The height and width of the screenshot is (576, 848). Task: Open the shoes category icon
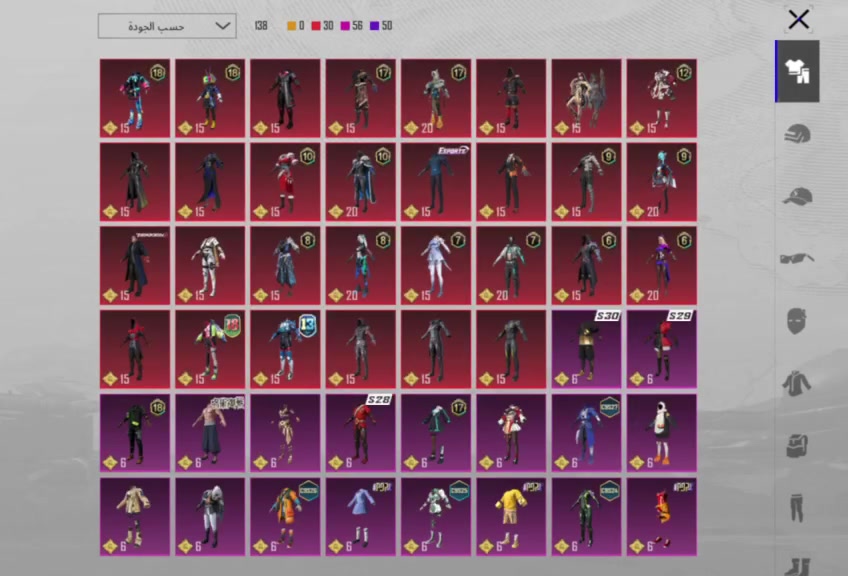pyautogui.click(x=798, y=566)
